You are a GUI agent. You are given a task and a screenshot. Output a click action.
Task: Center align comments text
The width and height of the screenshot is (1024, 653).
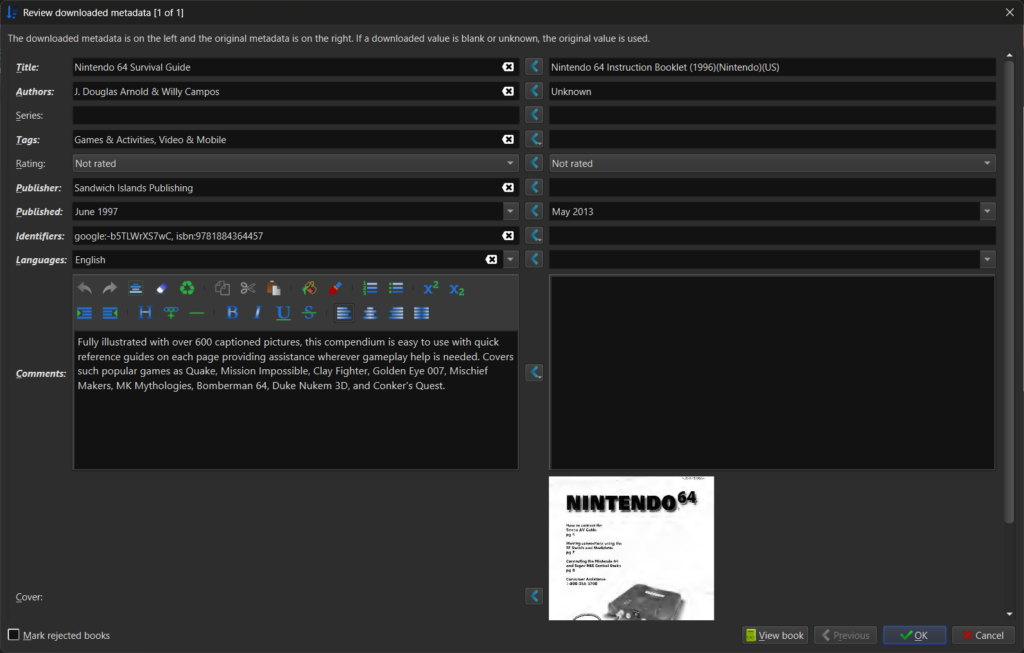pyautogui.click(x=370, y=313)
